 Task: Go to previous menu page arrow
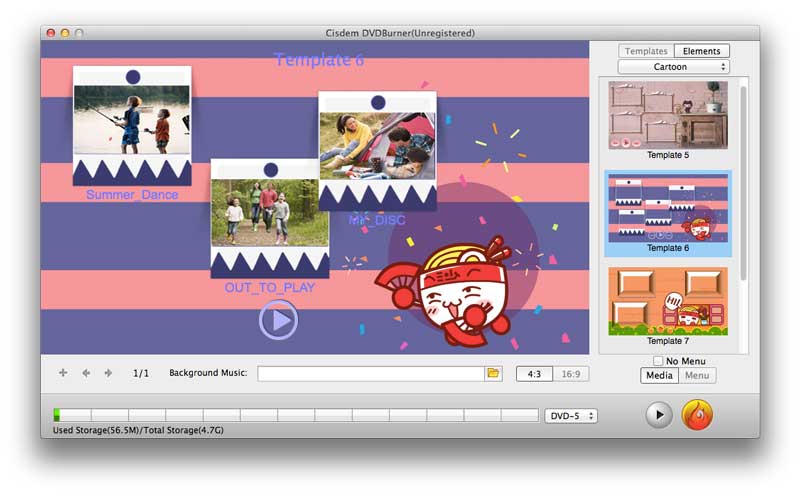coord(86,373)
